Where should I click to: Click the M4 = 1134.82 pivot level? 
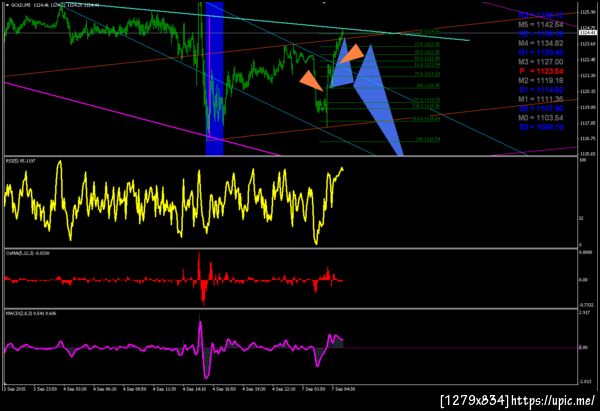pyautogui.click(x=541, y=43)
